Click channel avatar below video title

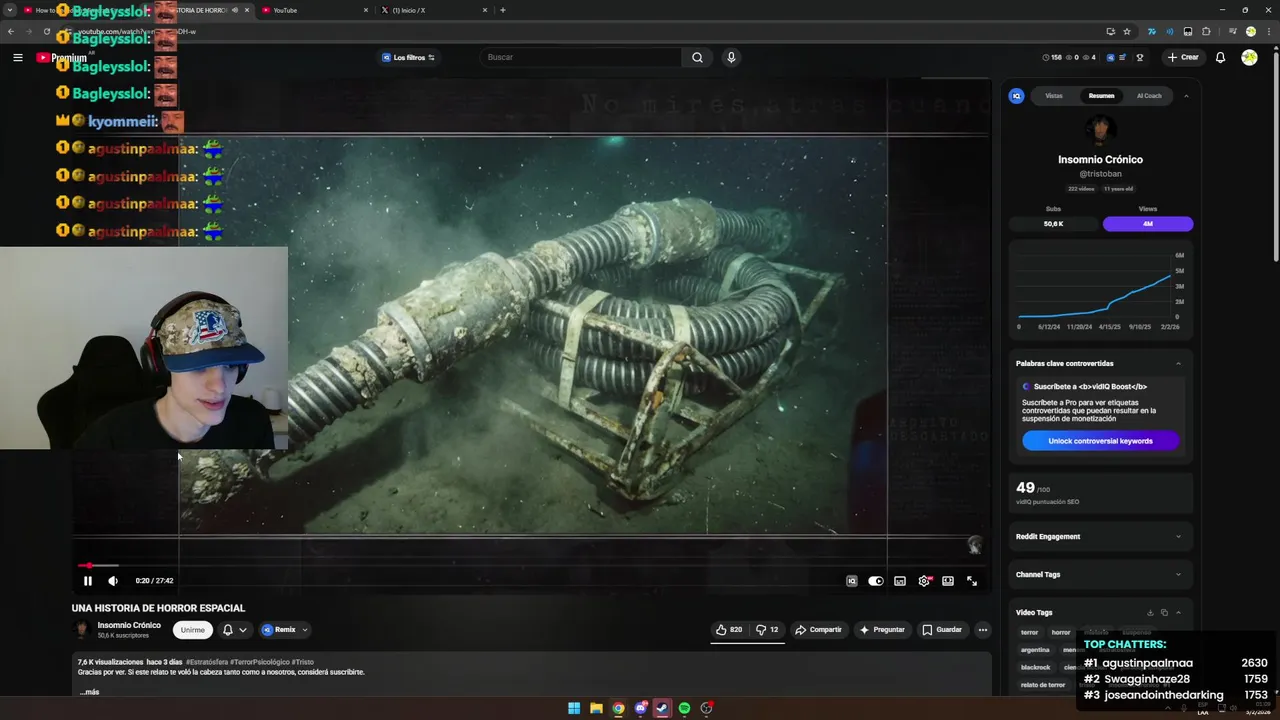(x=82, y=629)
